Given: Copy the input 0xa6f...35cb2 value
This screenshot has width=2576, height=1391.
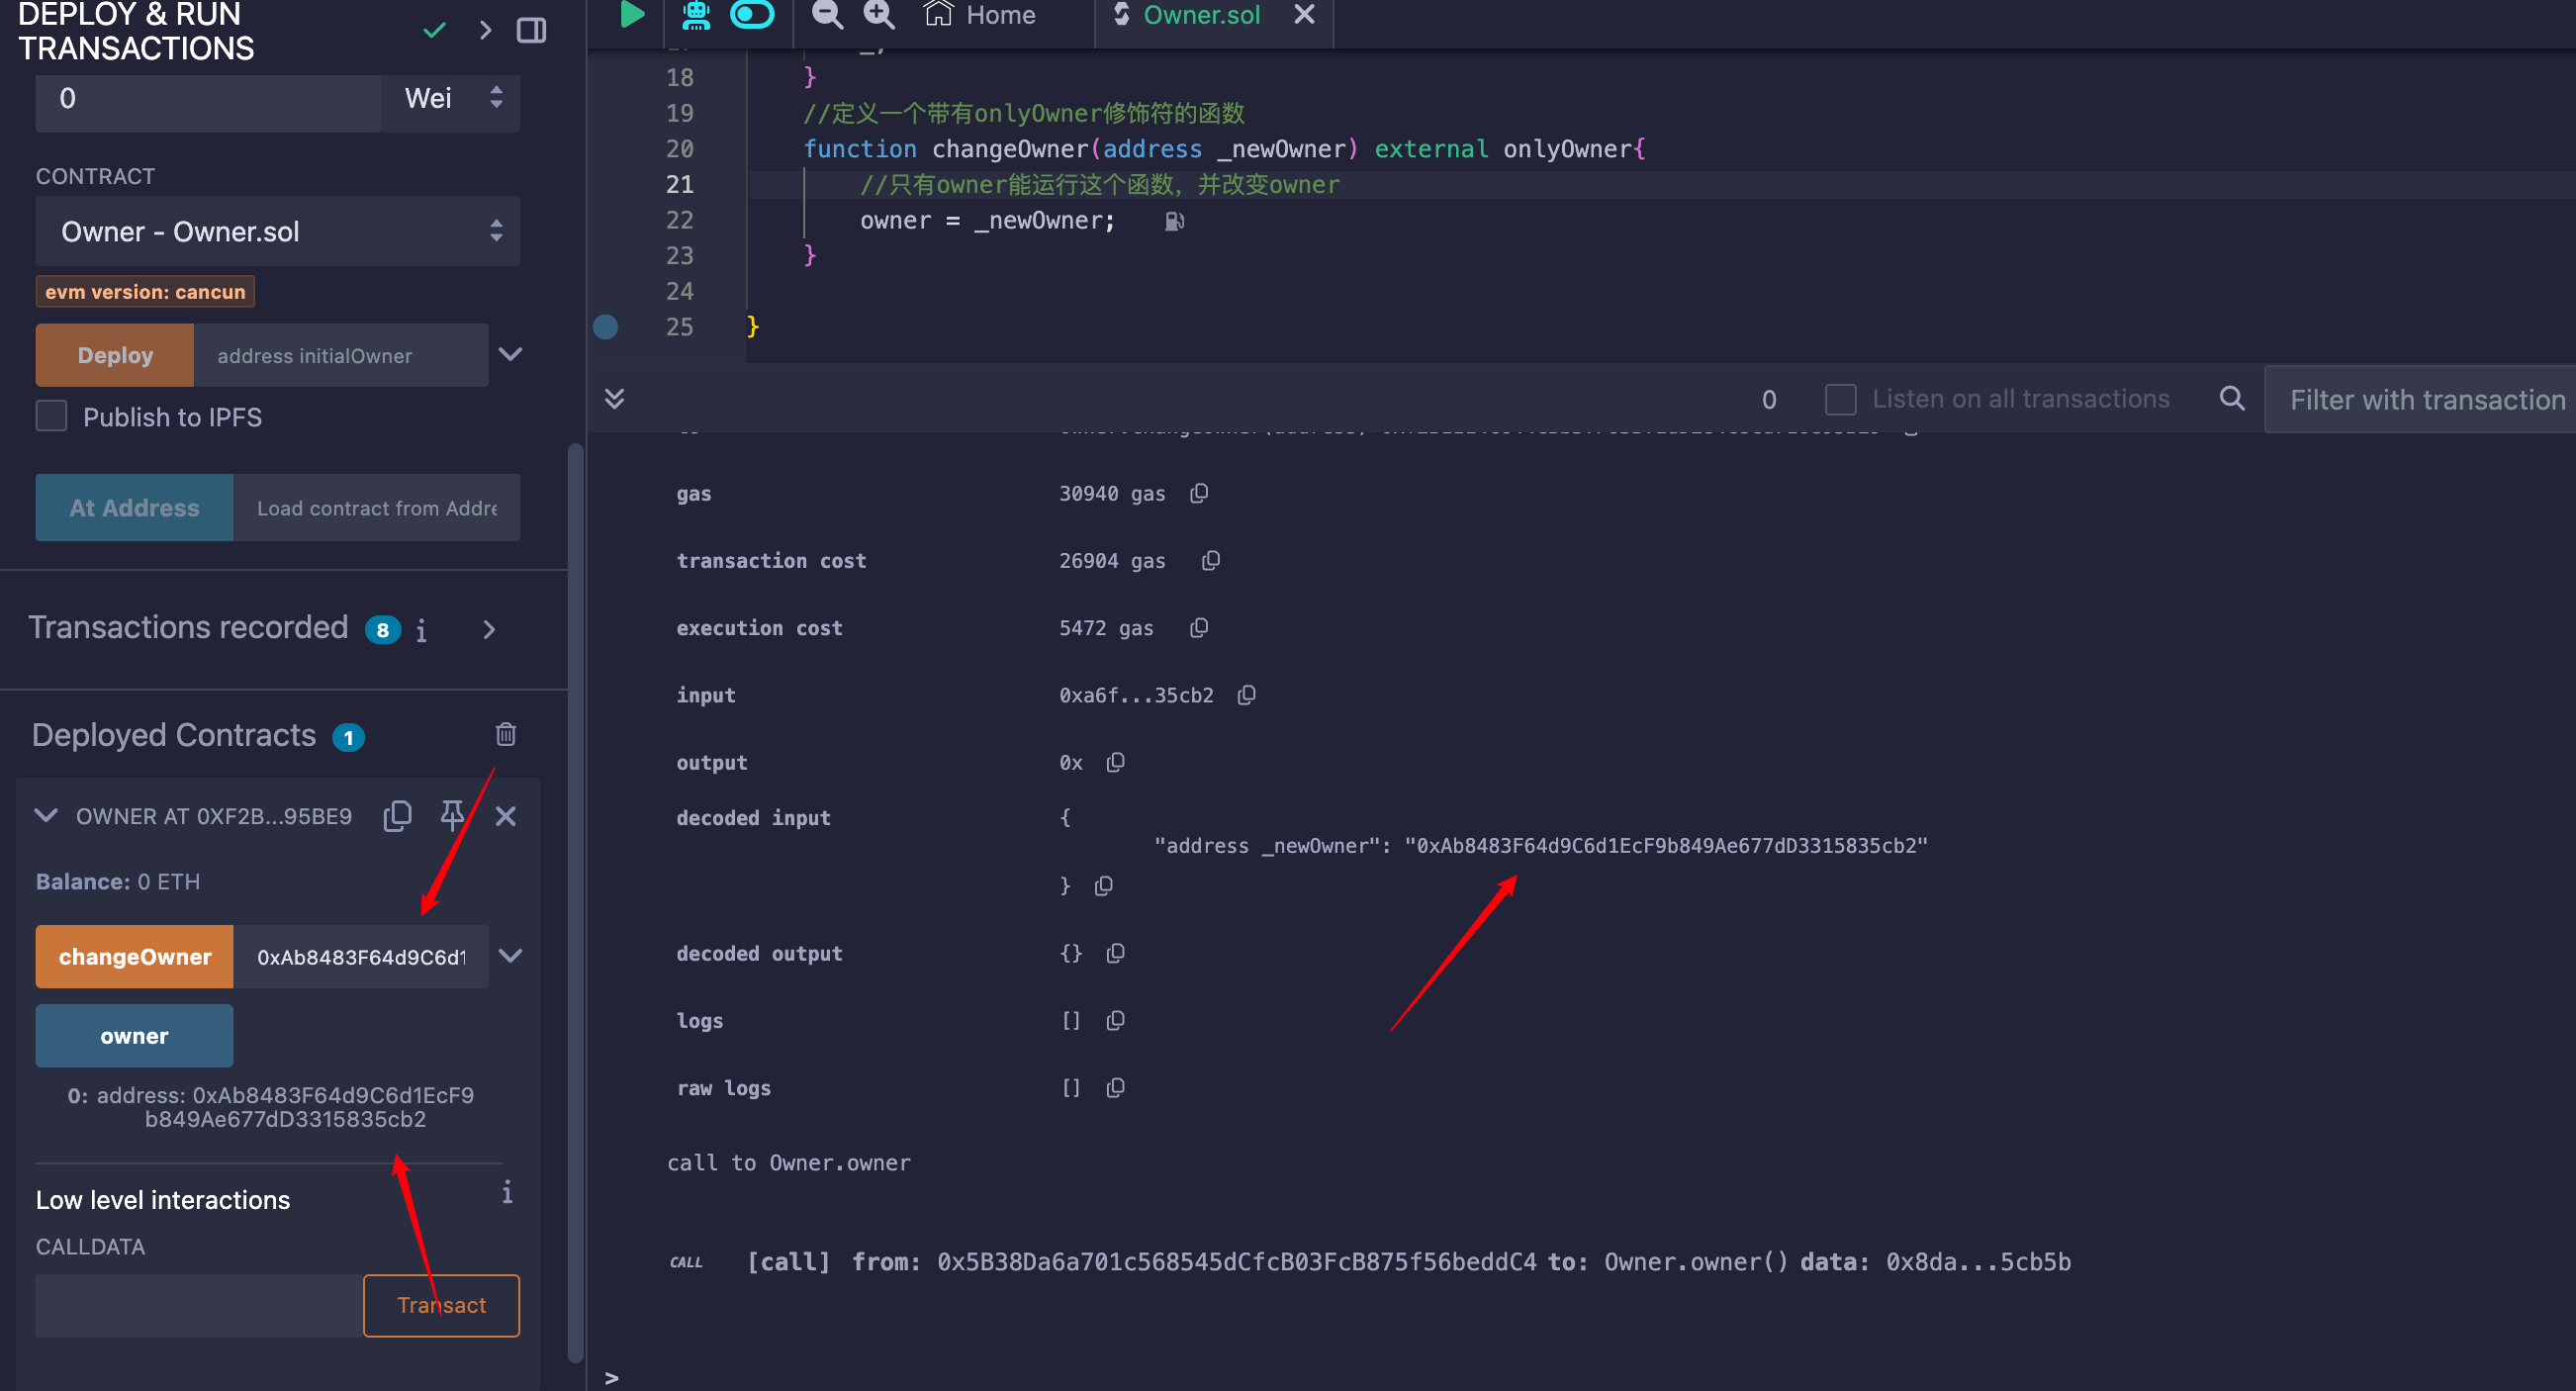Looking at the screenshot, I should coord(1247,694).
